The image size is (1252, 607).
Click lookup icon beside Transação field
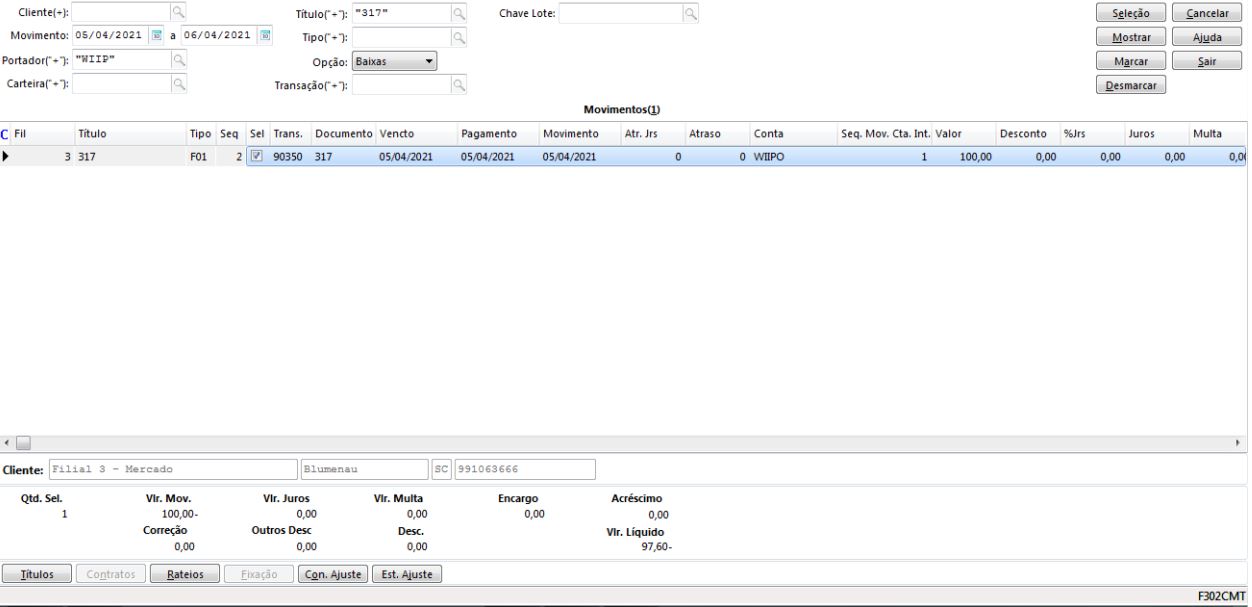pyautogui.click(x=459, y=86)
